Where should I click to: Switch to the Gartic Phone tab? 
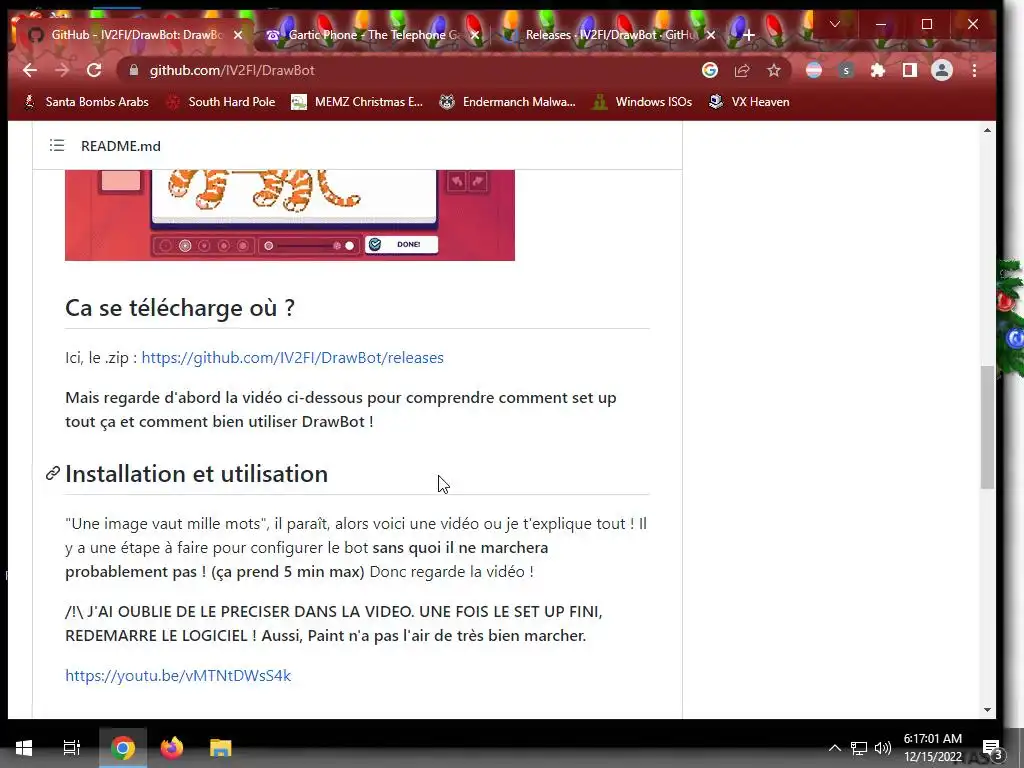[372, 35]
